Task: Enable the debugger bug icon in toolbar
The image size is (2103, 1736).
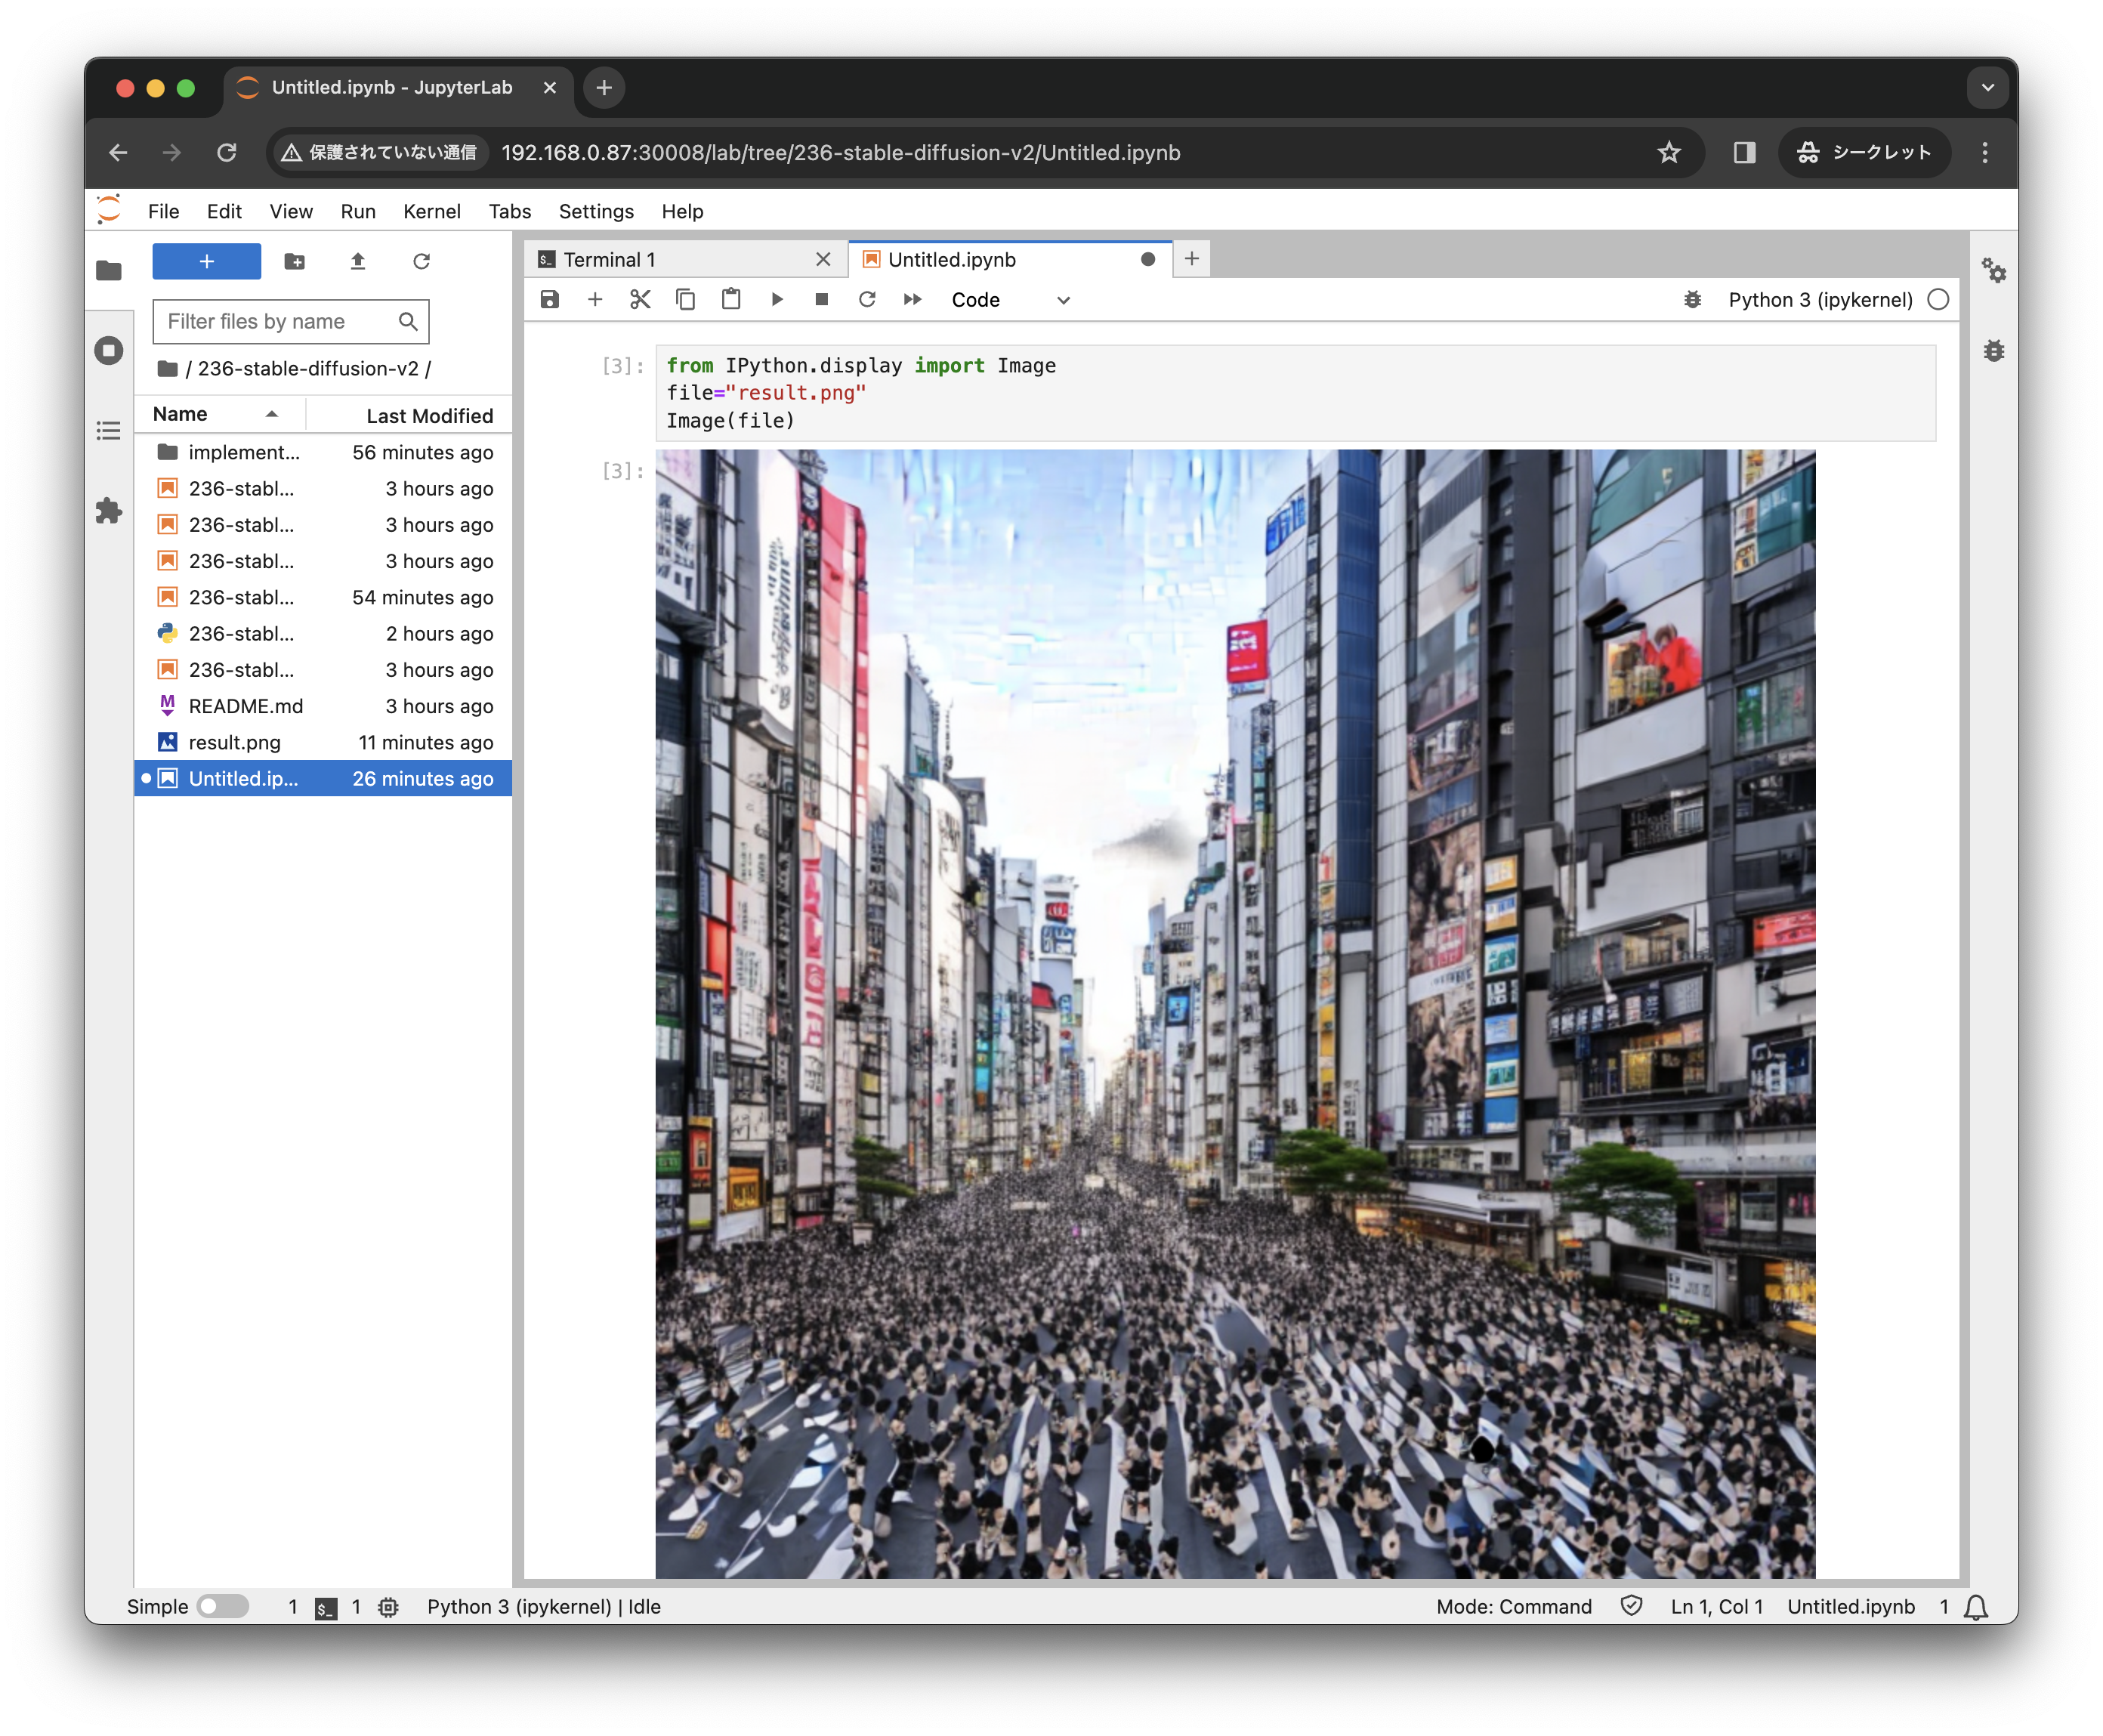Action: (1692, 299)
